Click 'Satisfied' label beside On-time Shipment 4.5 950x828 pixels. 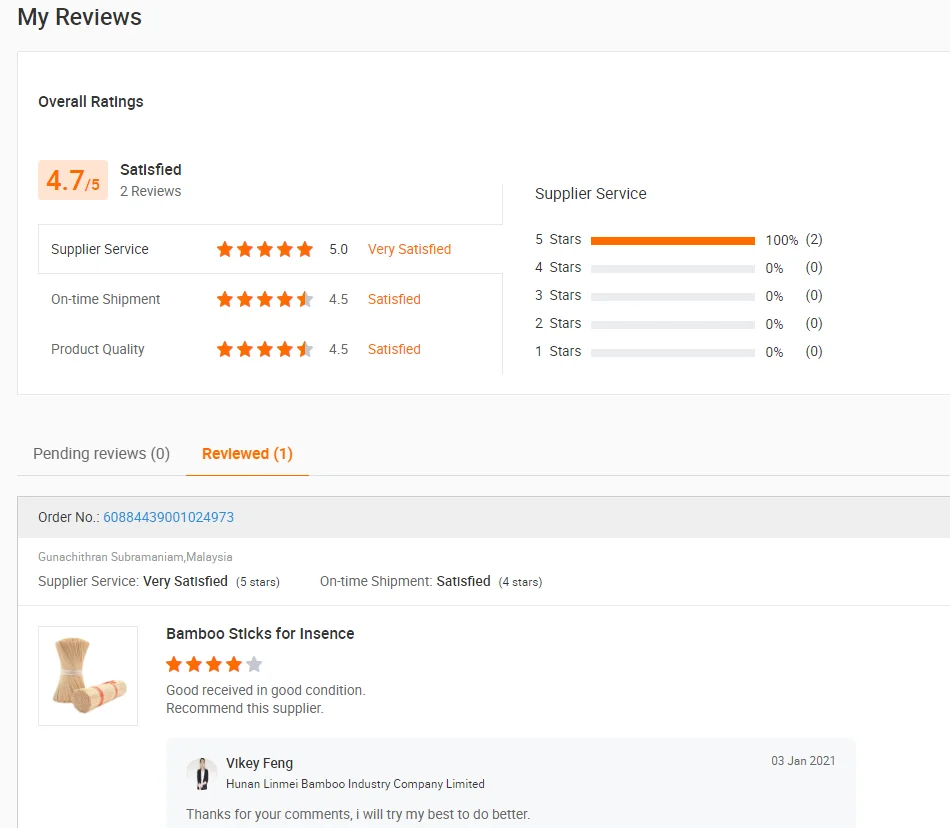(x=394, y=299)
